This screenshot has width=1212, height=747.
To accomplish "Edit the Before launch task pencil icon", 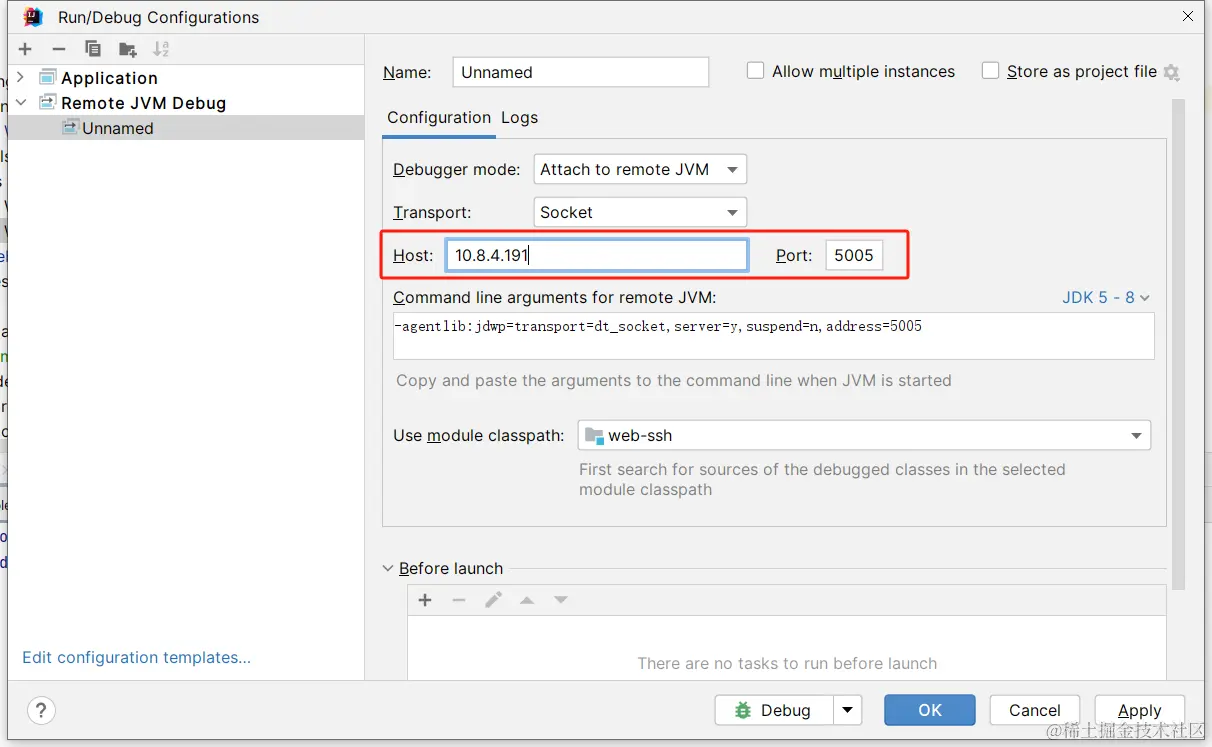I will pyautogui.click(x=493, y=600).
